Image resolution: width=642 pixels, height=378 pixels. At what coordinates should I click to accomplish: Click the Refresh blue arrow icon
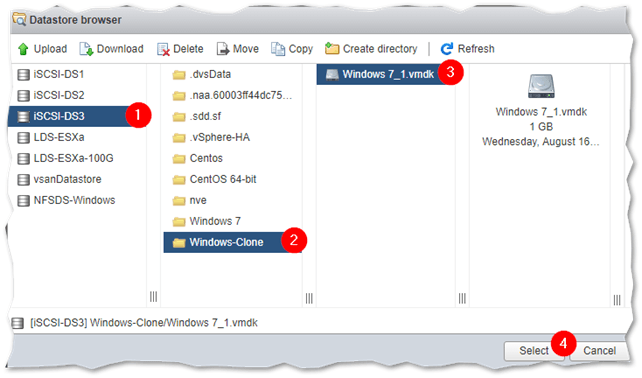coord(447,49)
